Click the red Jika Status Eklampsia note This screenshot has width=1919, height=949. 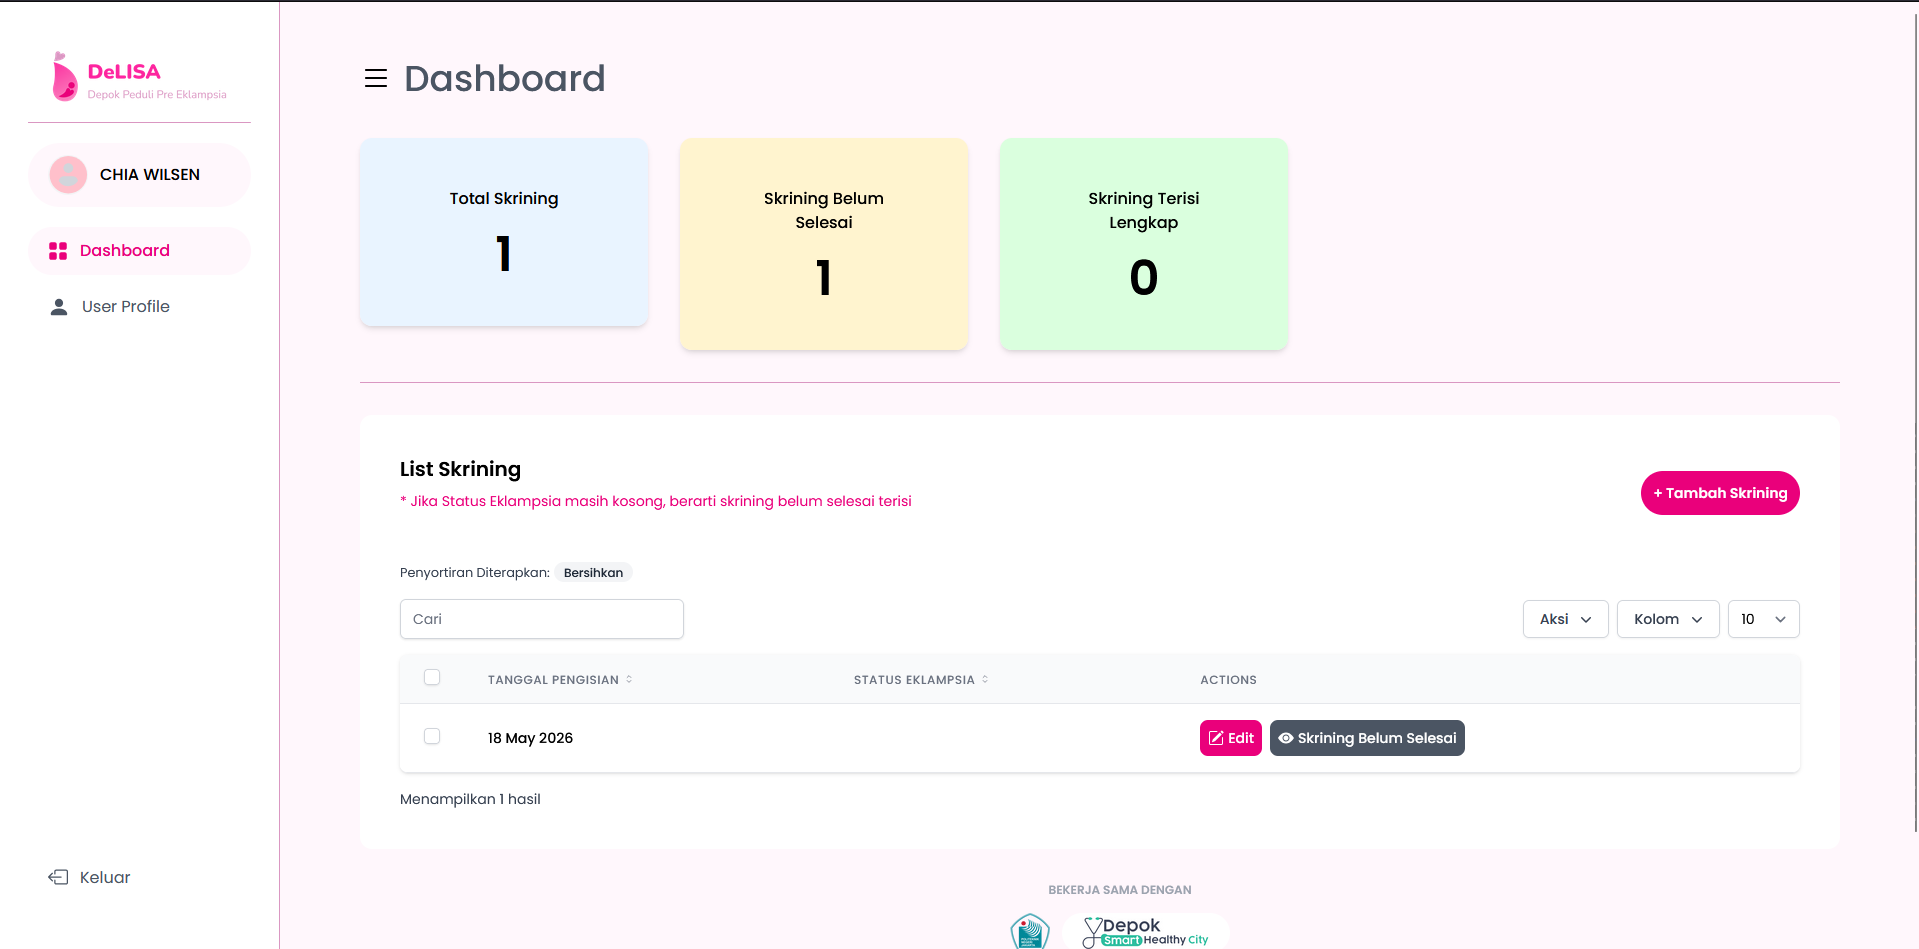point(656,501)
